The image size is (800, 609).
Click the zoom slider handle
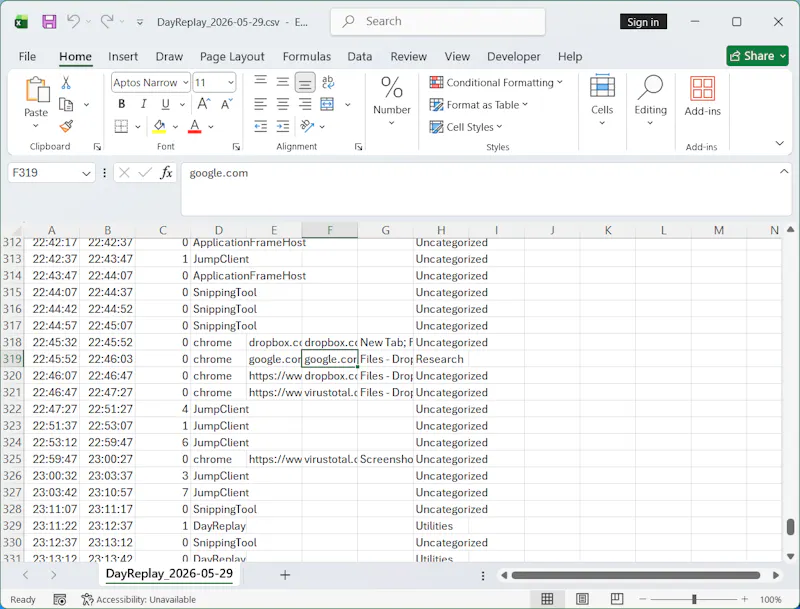[694, 599]
